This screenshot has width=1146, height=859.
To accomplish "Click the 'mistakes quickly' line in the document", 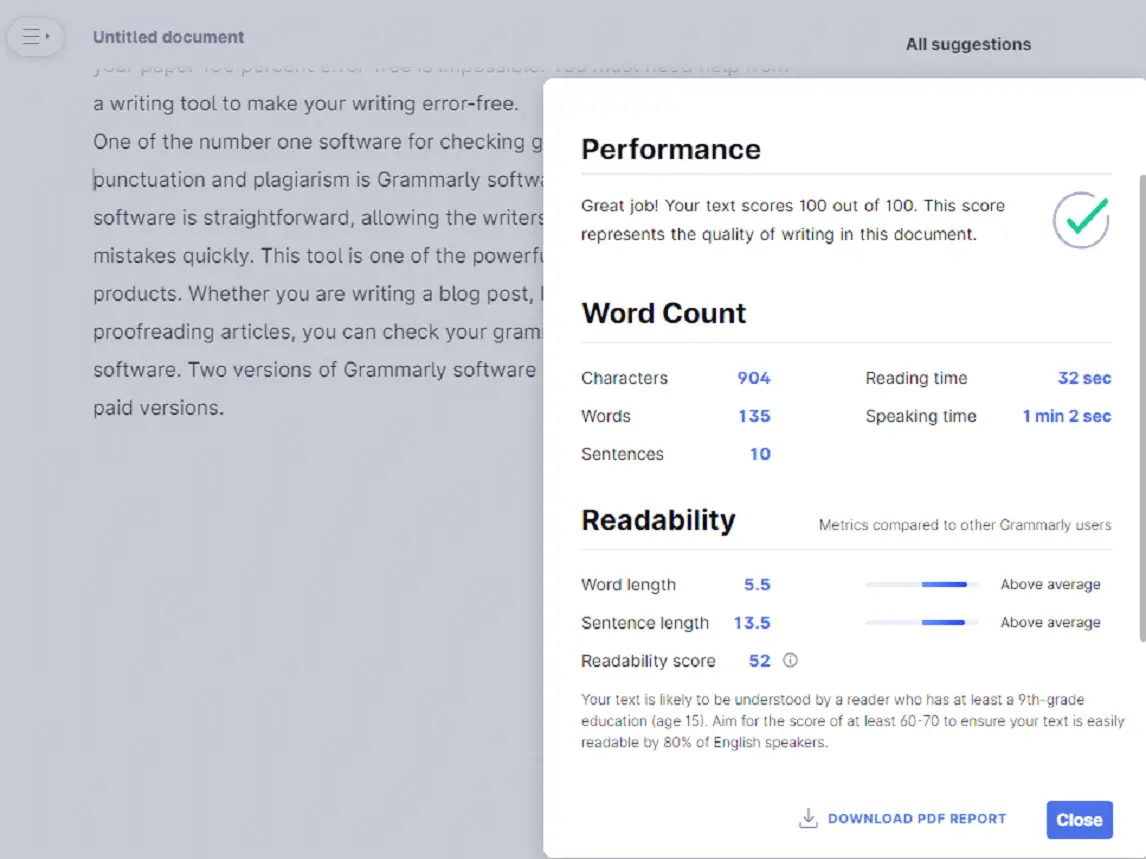I will pos(318,256).
